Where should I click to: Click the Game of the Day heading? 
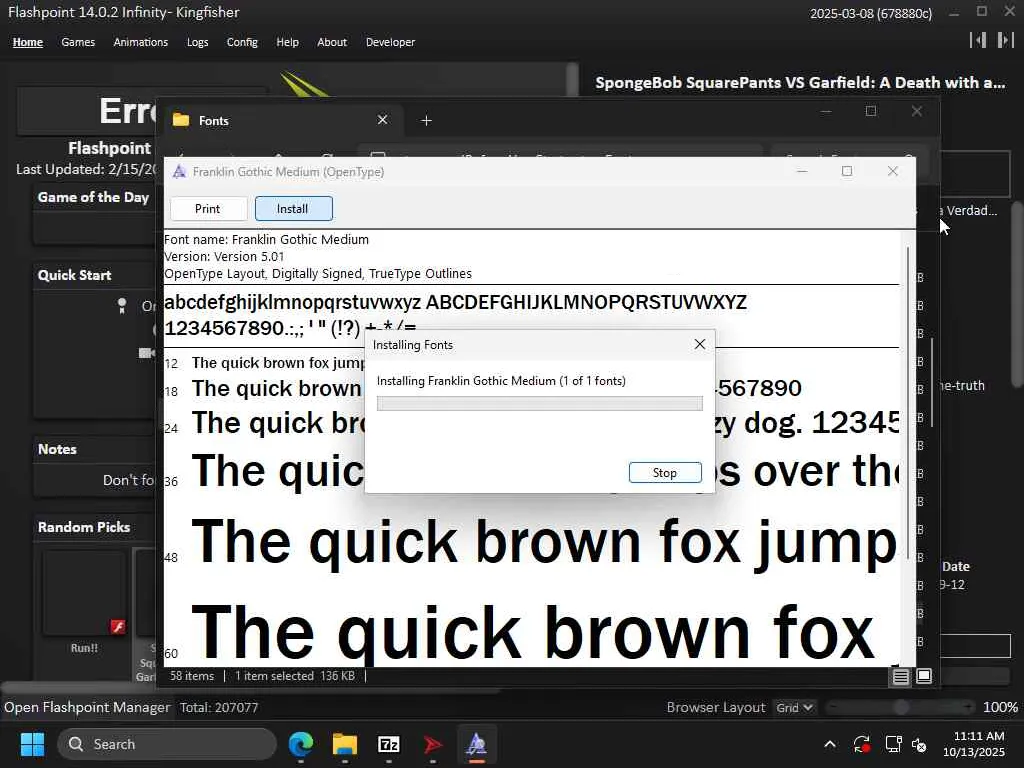(x=93, y=197)
